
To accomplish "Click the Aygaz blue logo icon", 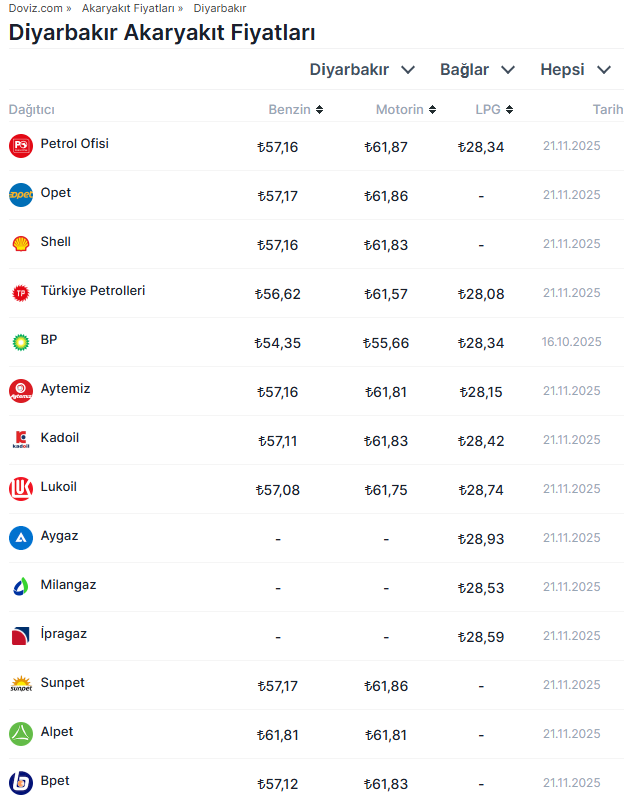I will click(x=20, y=538).
